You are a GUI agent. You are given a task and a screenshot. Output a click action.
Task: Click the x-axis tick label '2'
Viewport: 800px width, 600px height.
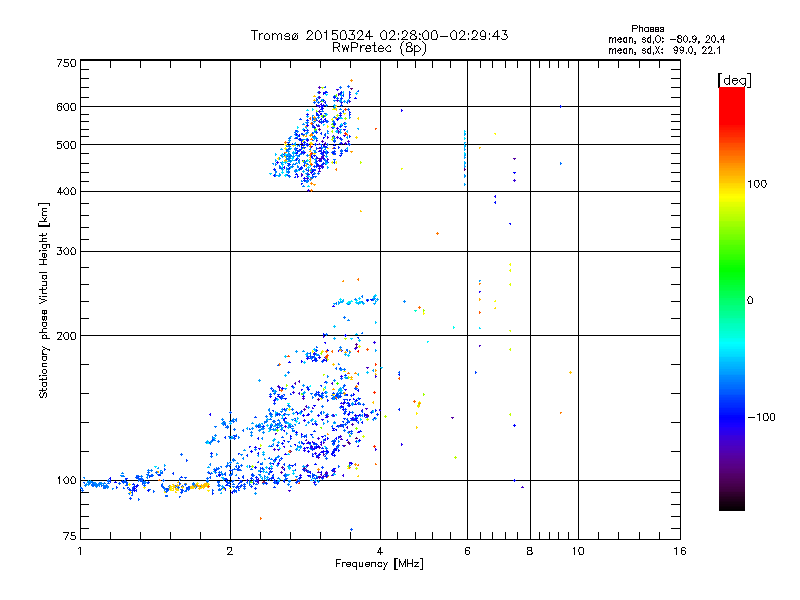(230, 551)
